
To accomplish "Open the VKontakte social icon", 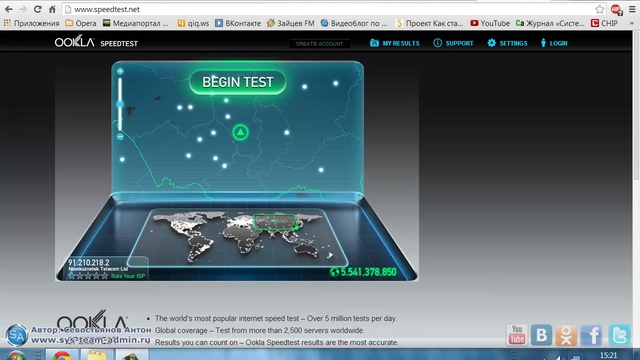I will tap(542, 335).
